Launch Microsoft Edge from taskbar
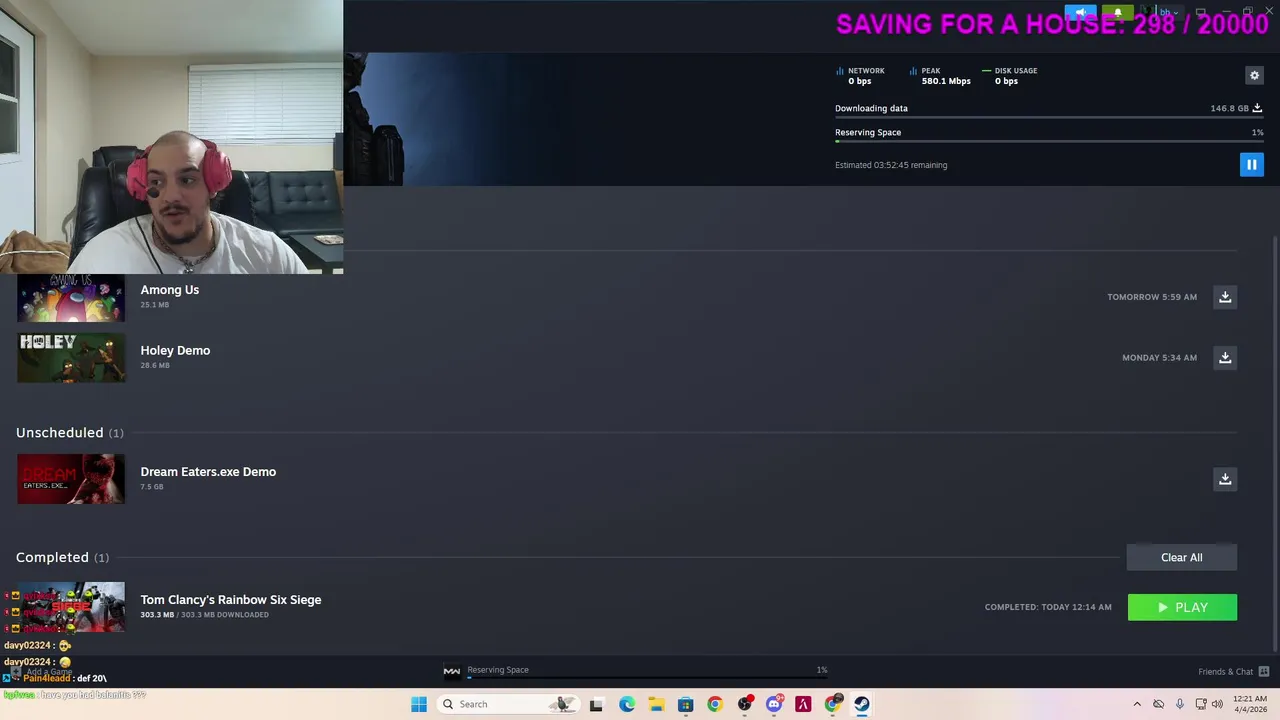 (627, 704)
